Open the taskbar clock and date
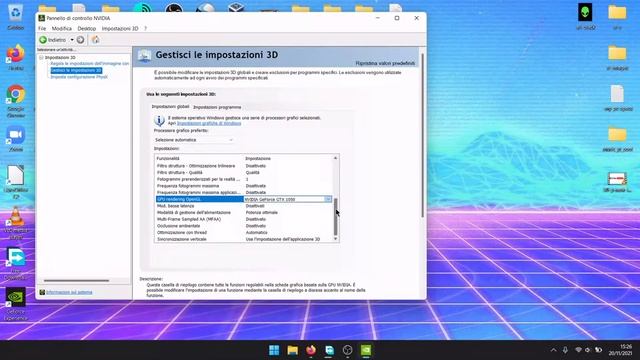 [x=621, y=350]
